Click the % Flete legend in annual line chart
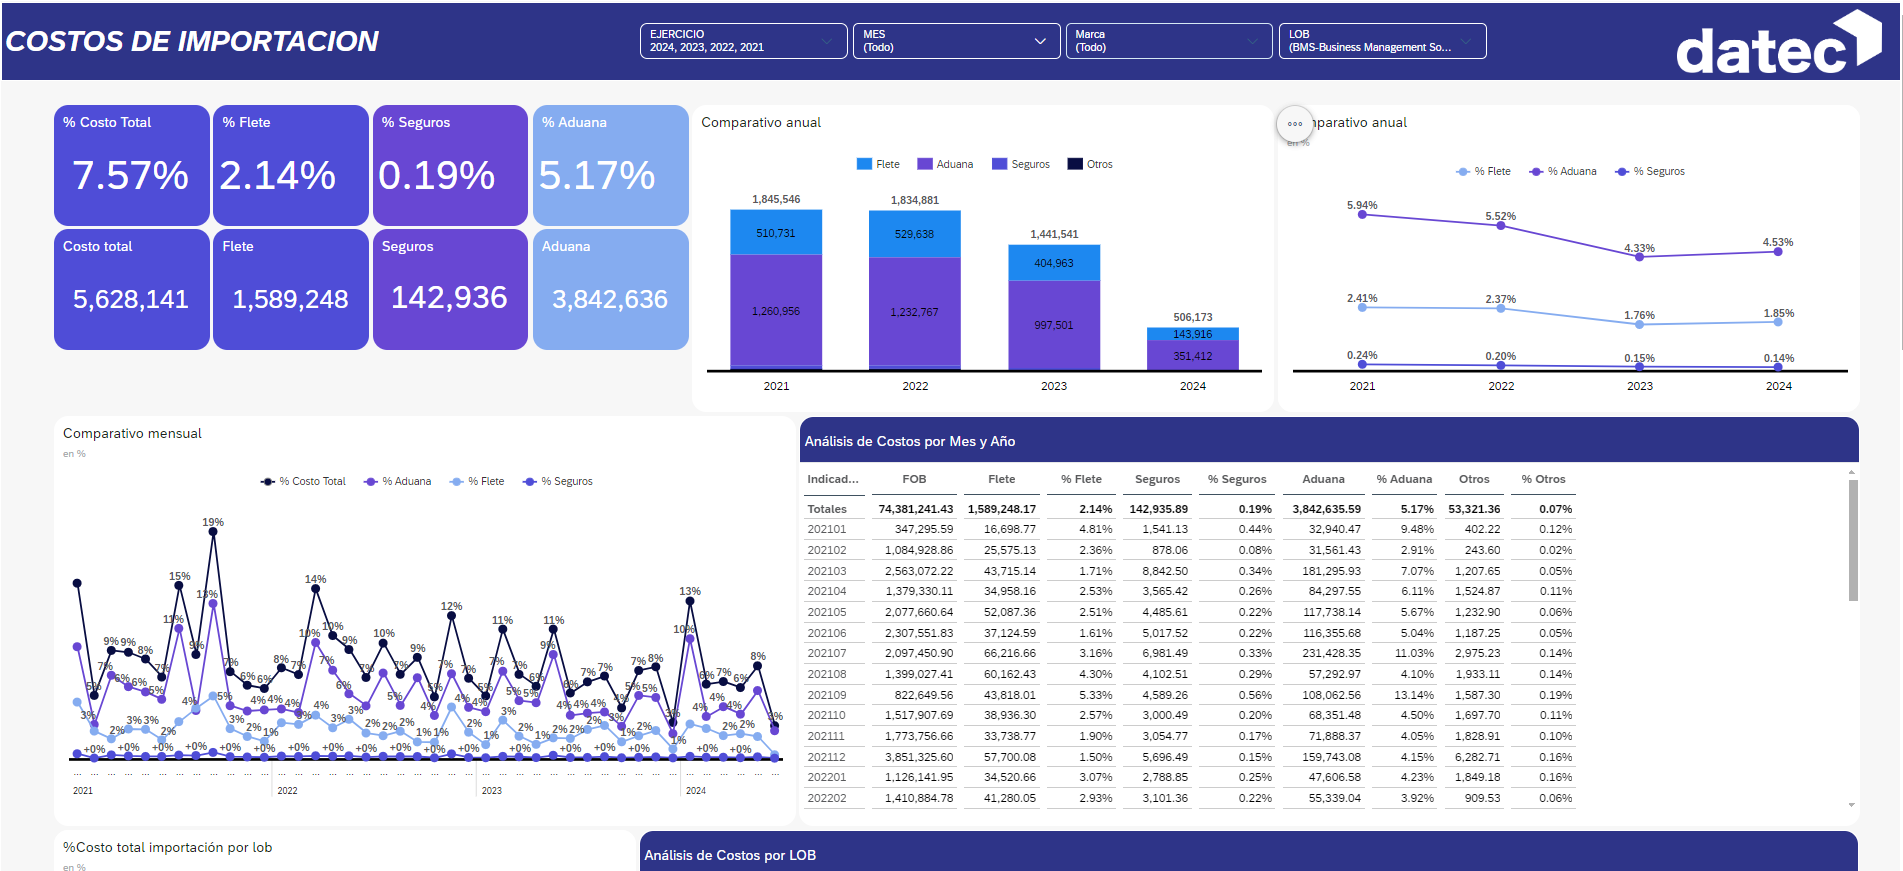The height and width of the screenshot is (871, 1903). [1483, 171]
